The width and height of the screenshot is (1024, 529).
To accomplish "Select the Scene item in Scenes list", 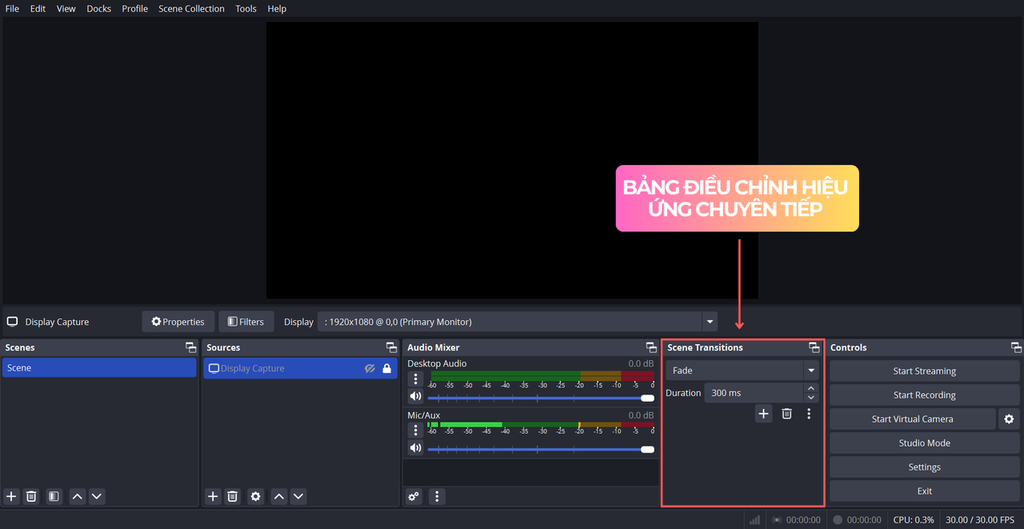I will [x=99, y=368].
